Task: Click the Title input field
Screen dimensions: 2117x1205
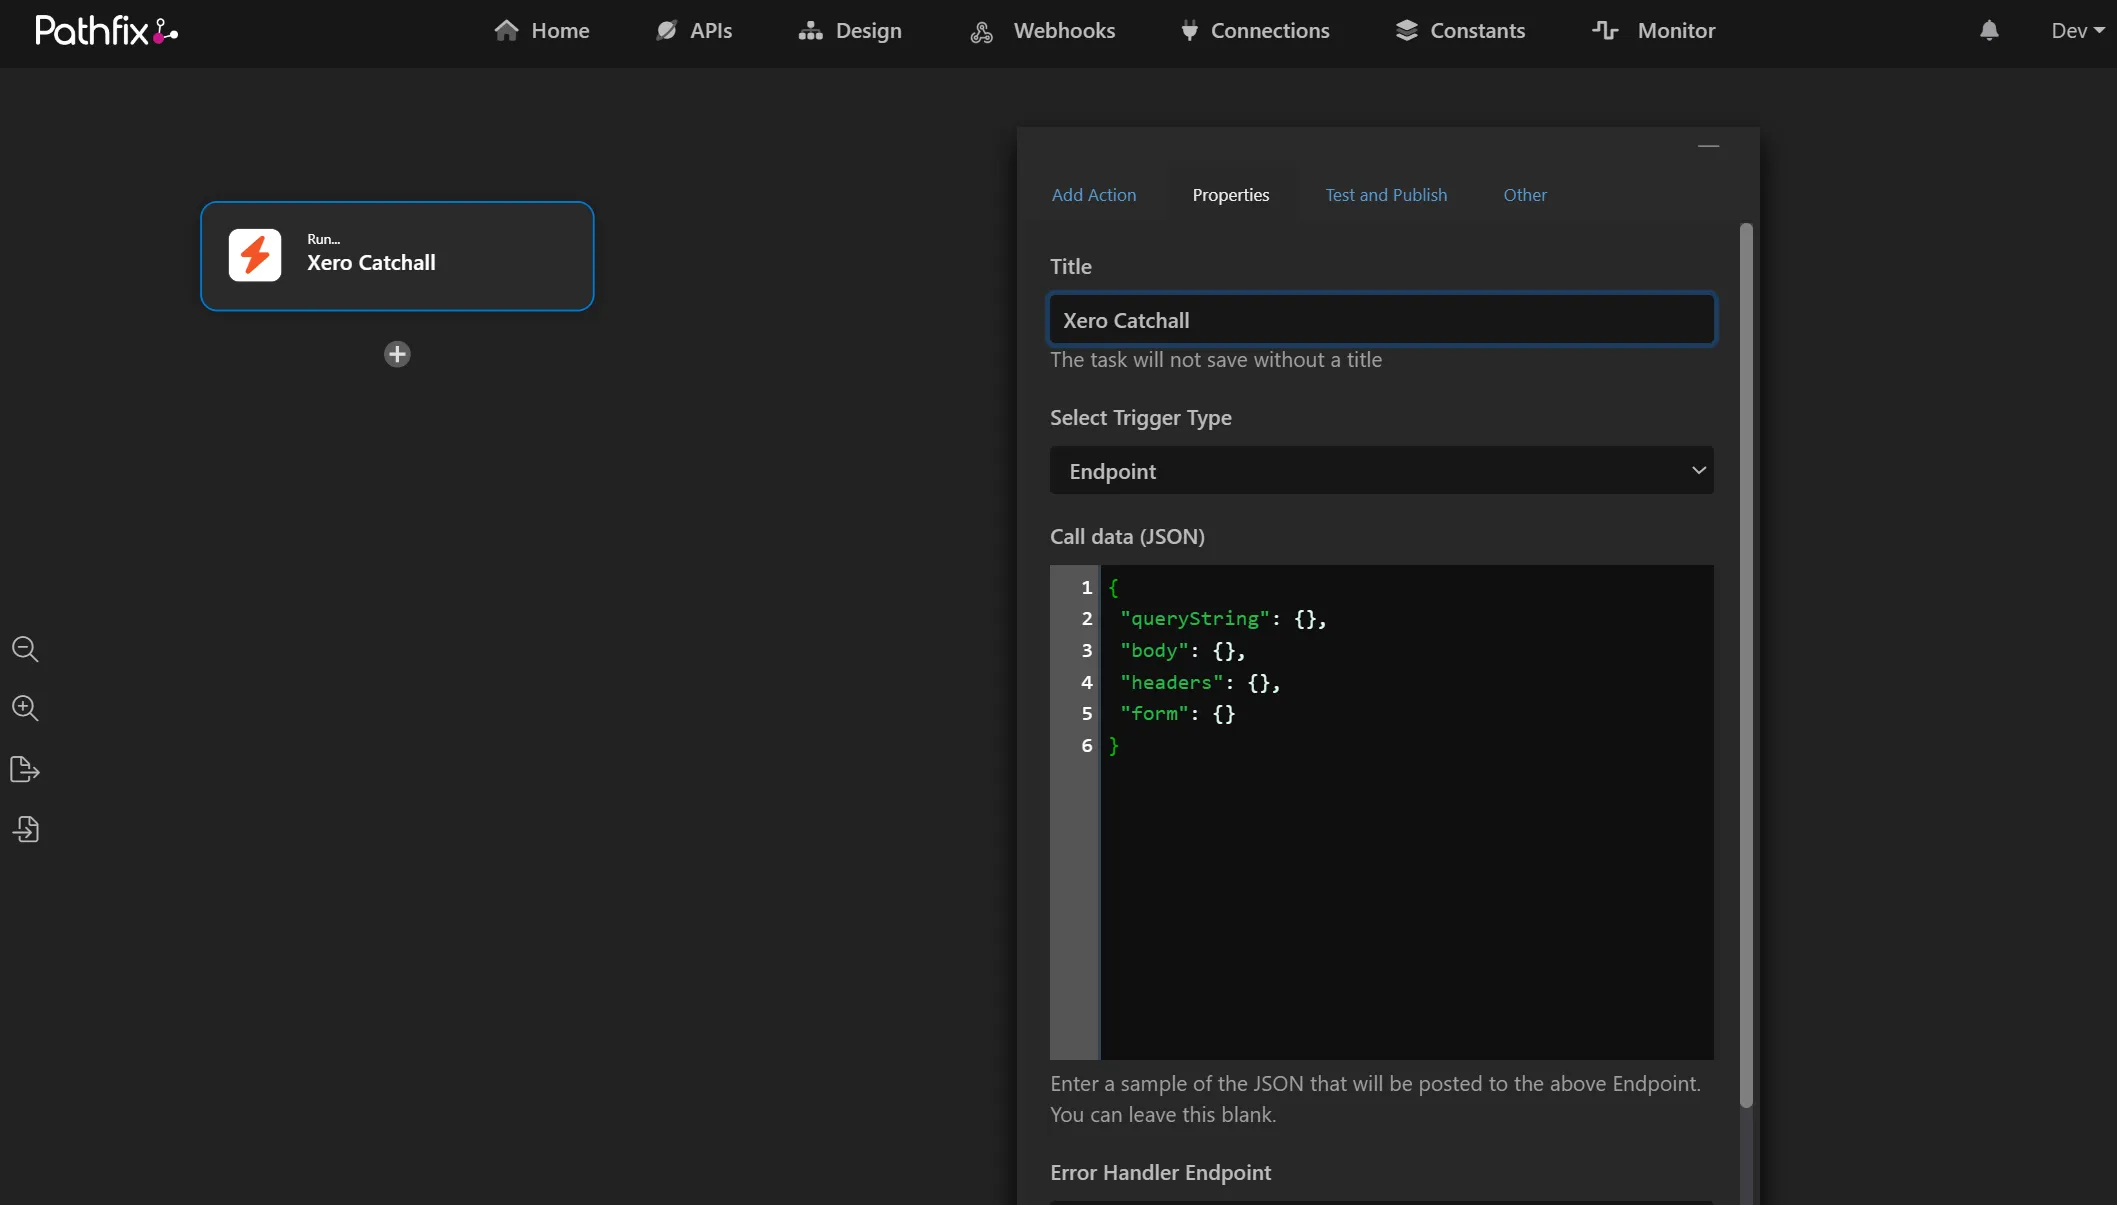Action: pos(1382,320)
